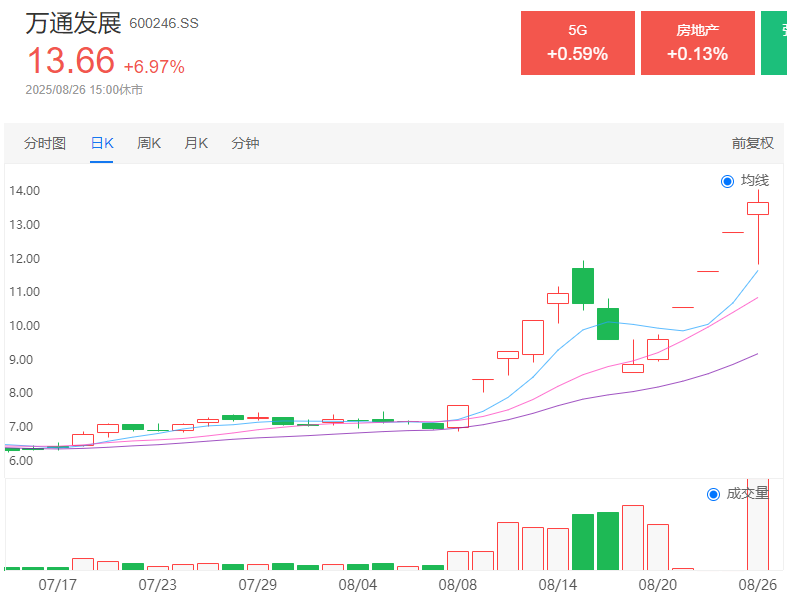Click the 08/26 date axis label
Viewport: 787px width, 597px height.
757,585
